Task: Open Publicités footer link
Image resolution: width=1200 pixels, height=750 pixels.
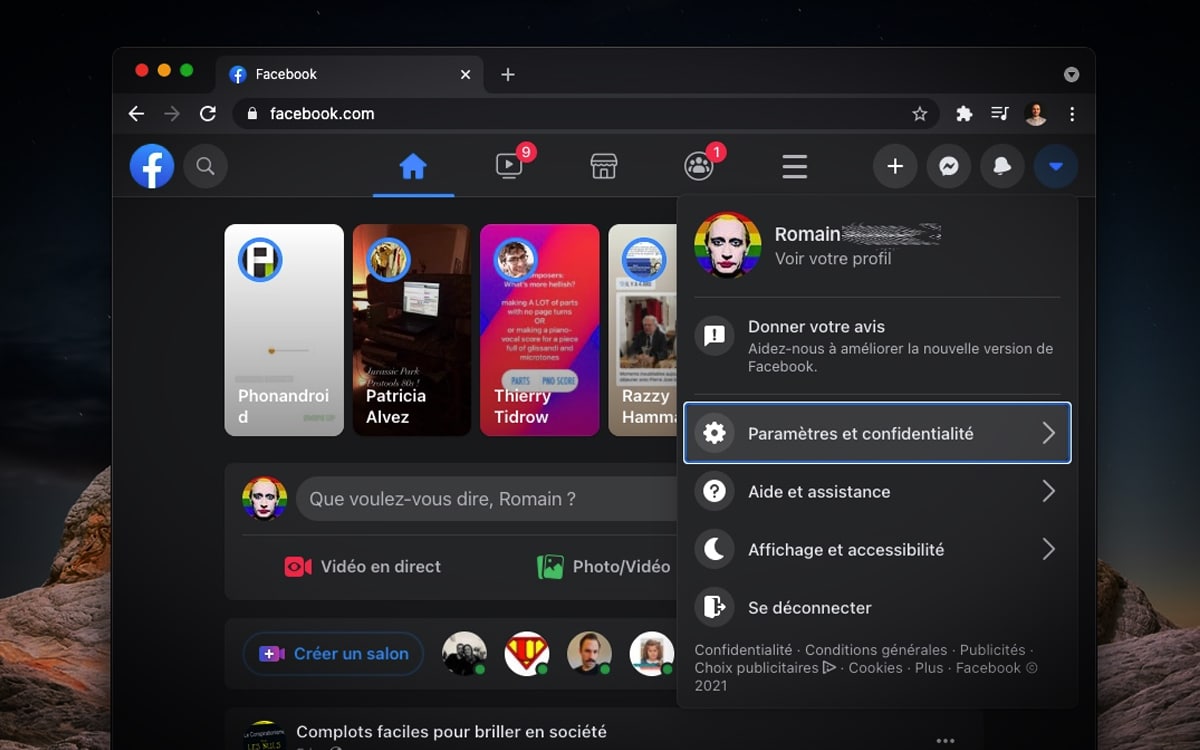Action: click(x=993, y=650)
